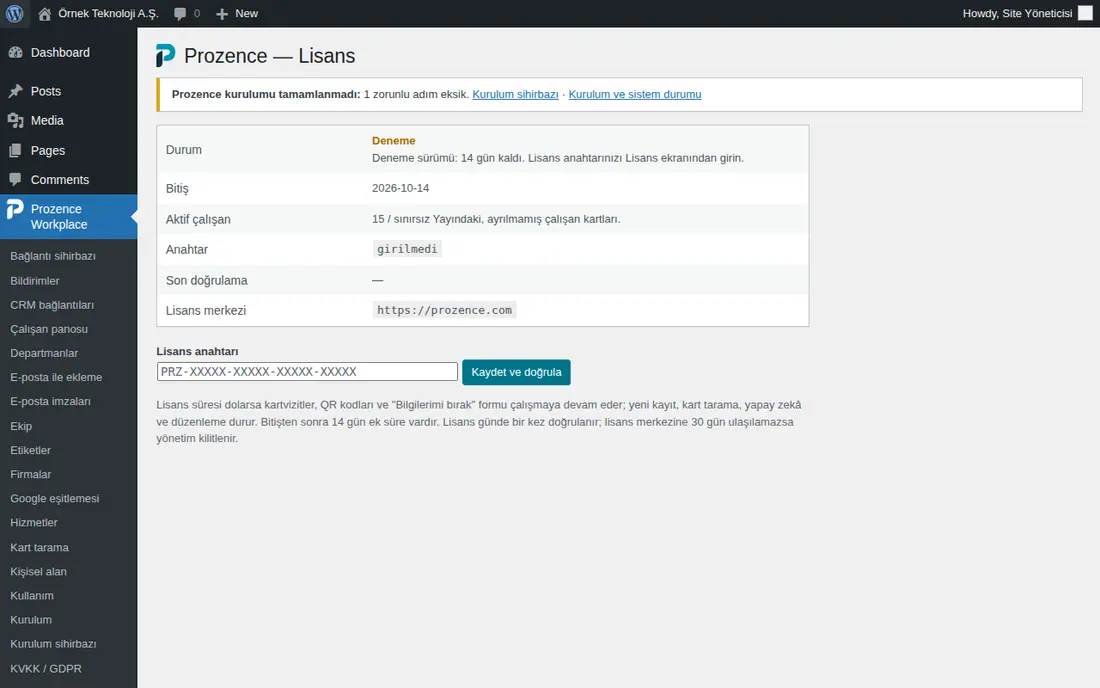Click the plus icon beside New

pyautogui.click(x=222, y=14)
